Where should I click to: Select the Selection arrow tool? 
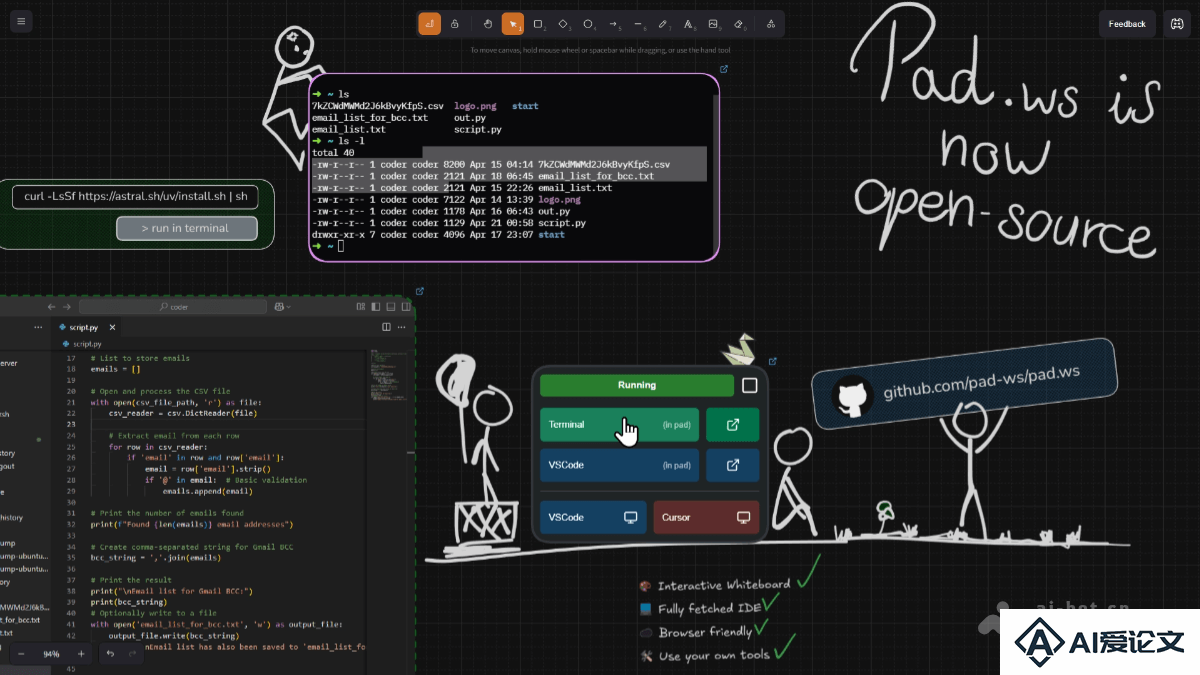[x=513, y=23]
